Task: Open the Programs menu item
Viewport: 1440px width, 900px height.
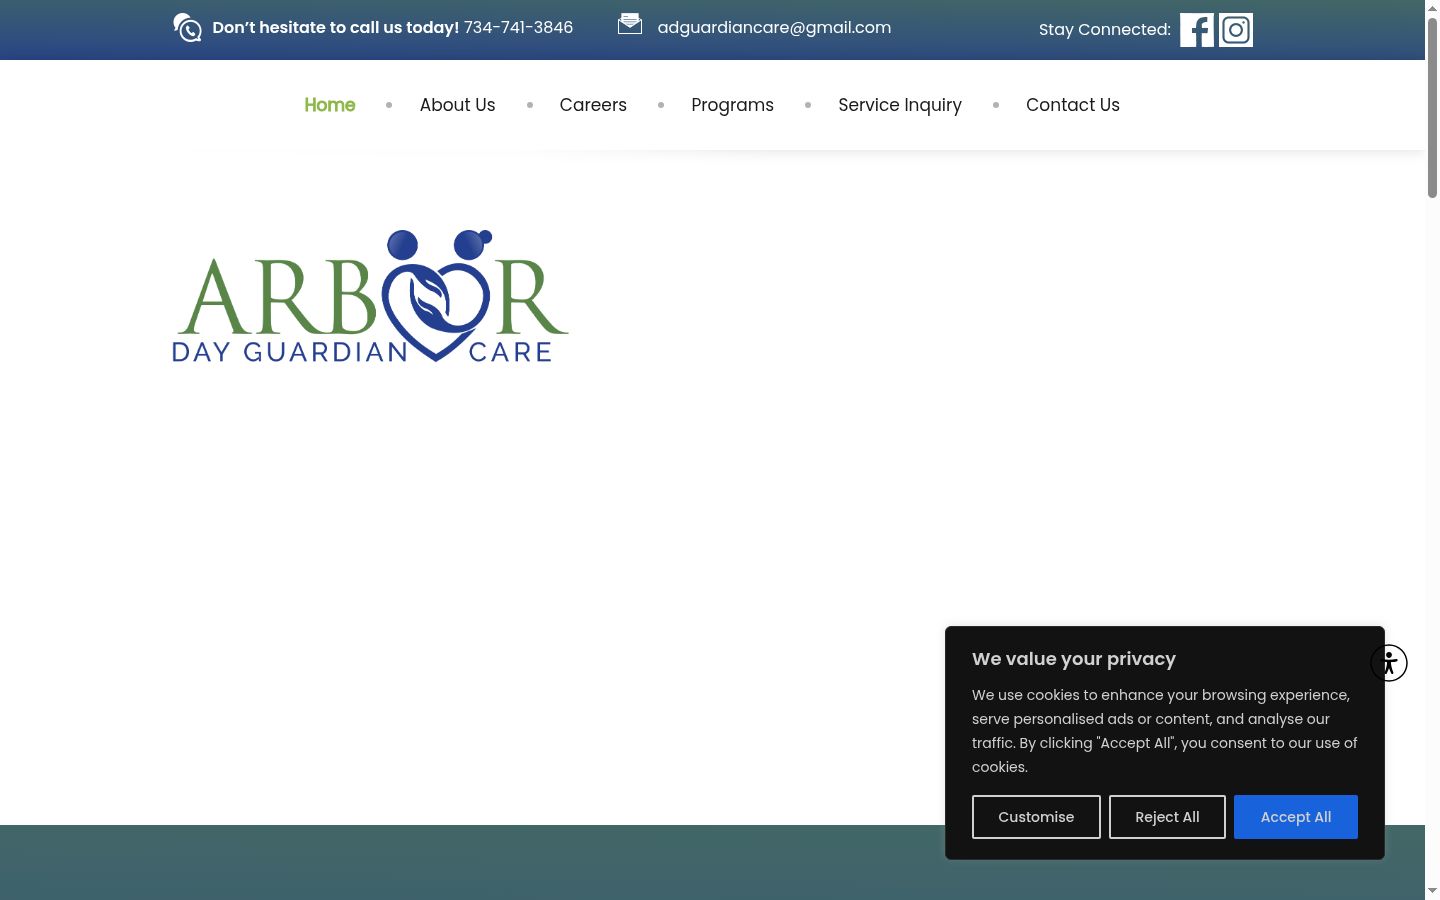Action: click(x=732, y=105)
